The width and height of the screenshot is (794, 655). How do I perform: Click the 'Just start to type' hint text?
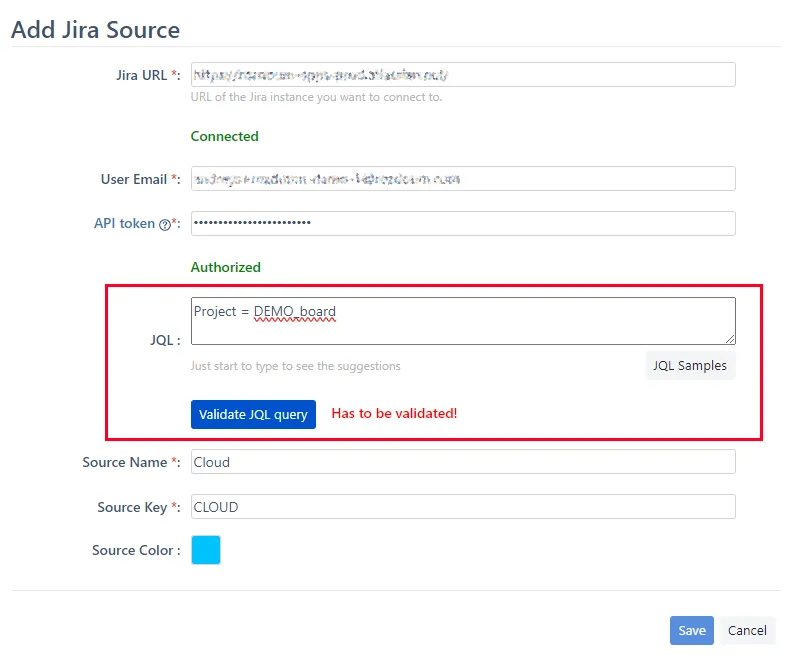[295, 366]
